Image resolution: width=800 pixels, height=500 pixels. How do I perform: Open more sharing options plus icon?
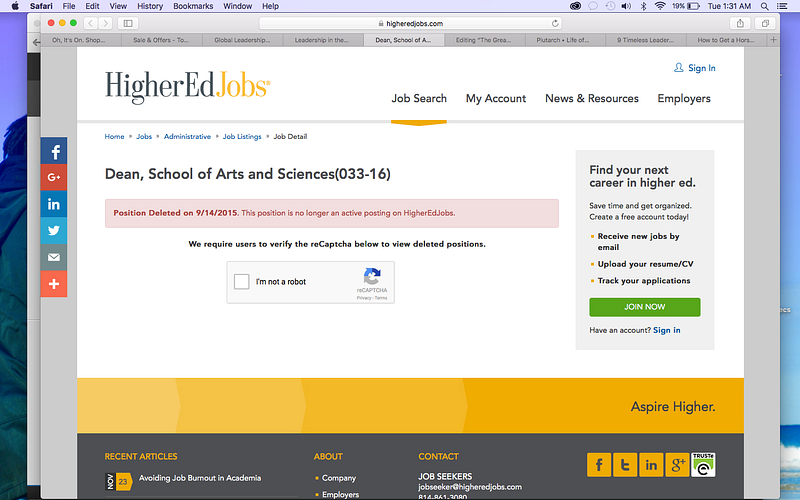click(x=54, y=284)
